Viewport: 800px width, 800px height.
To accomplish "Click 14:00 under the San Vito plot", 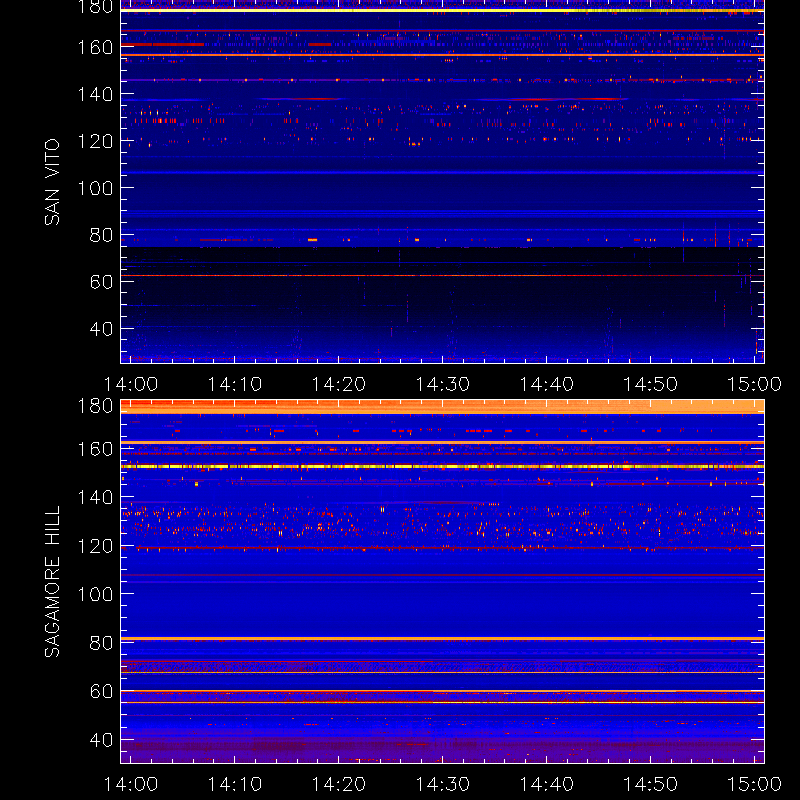I will 131,384.
